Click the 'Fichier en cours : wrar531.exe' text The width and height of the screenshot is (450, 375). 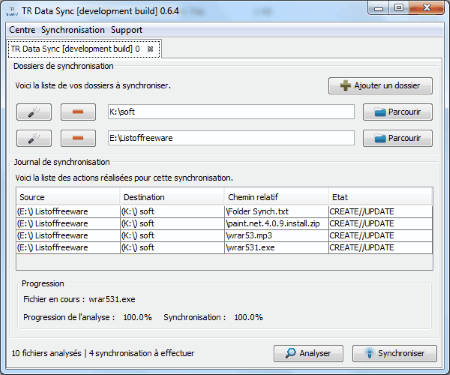[x=79, y=299]
